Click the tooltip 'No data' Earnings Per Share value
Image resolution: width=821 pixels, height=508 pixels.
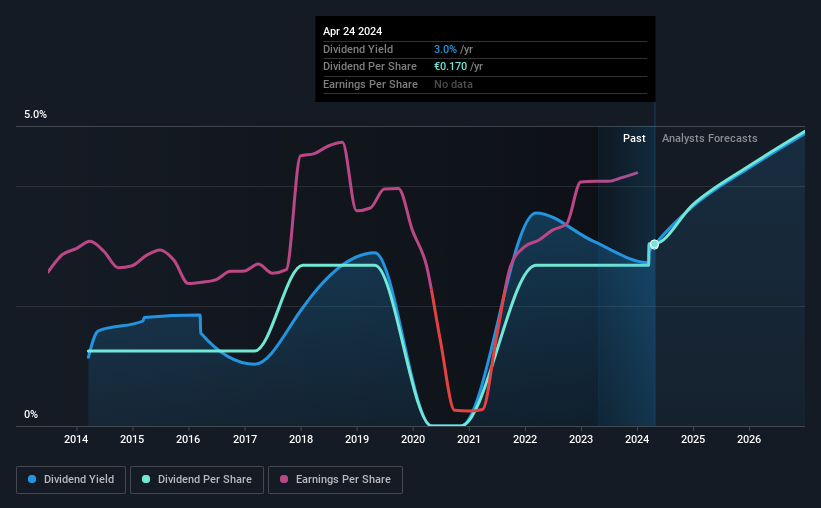[453, 84]
